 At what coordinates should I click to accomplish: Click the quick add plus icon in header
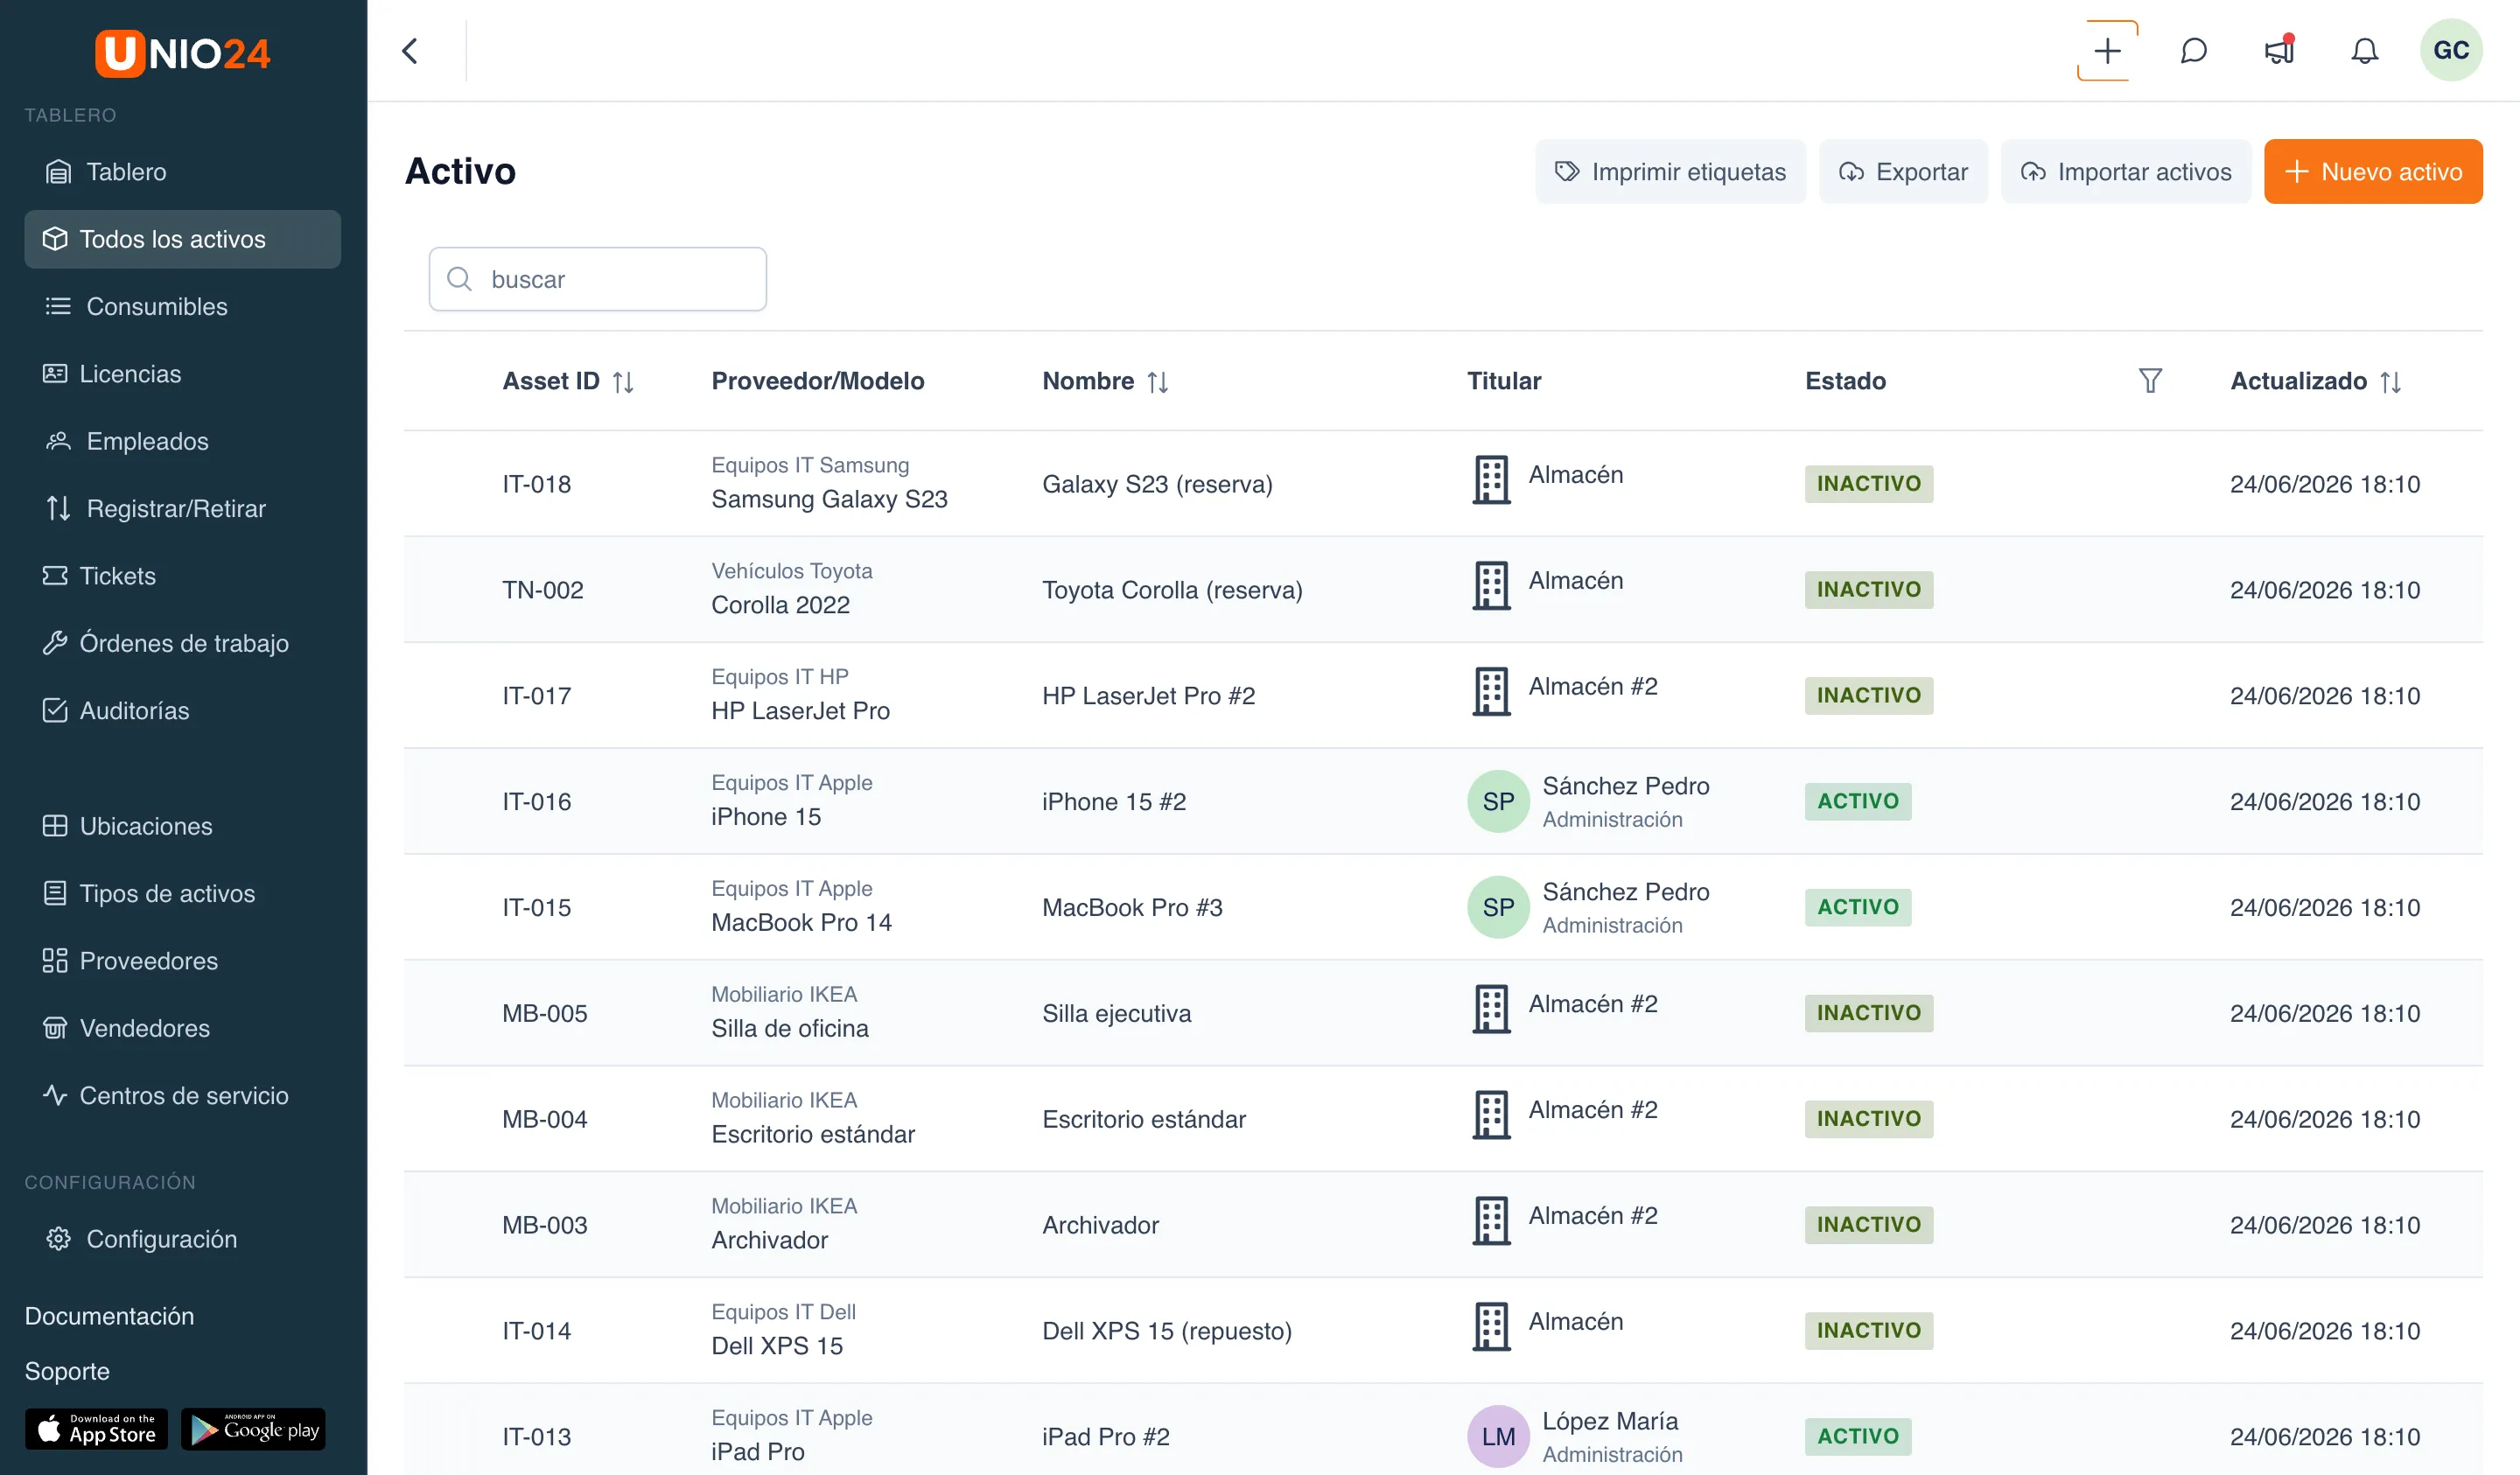2107,51
